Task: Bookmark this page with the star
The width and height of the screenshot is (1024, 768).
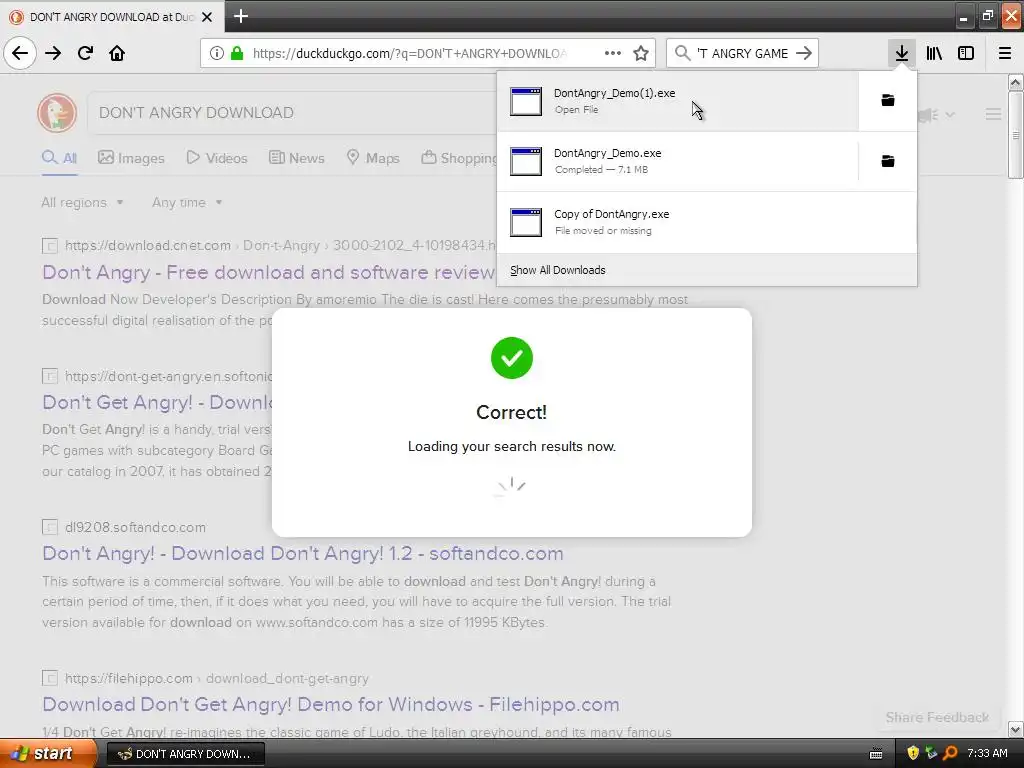Action: [641, 53]
